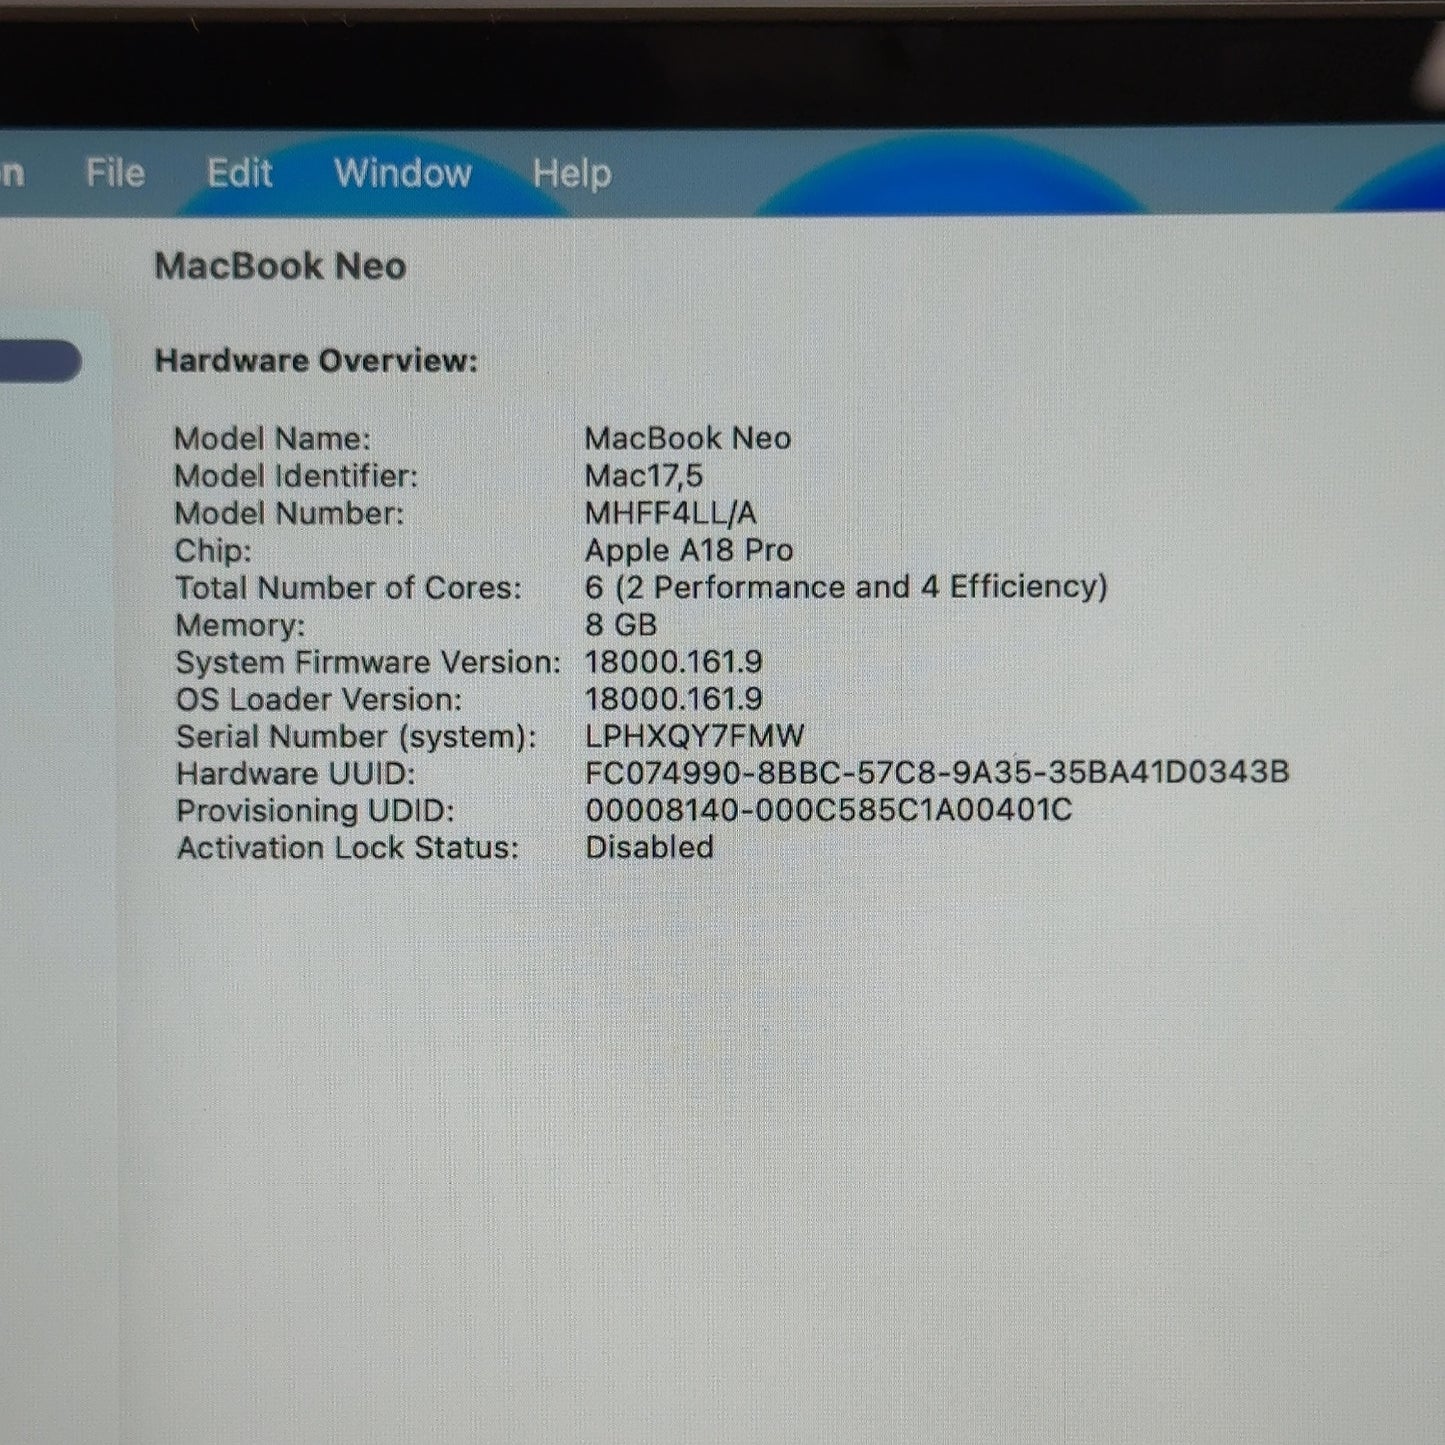Select the Model Name value MacBook Neo

coord(688,438)
